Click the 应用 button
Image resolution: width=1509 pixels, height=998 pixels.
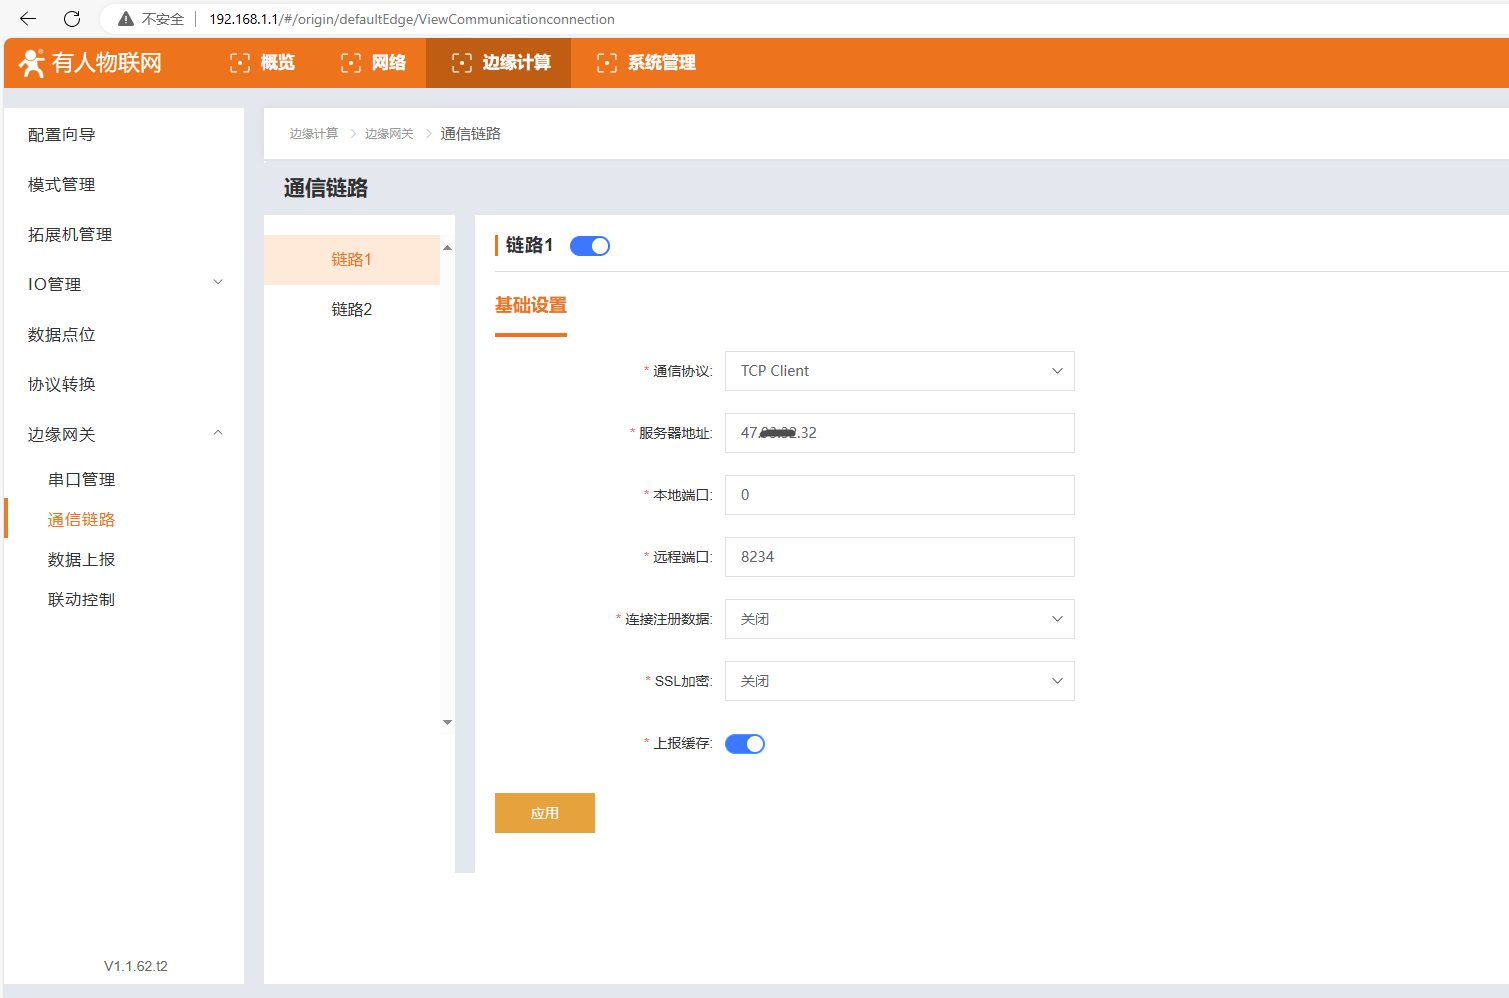coord(544,813)
